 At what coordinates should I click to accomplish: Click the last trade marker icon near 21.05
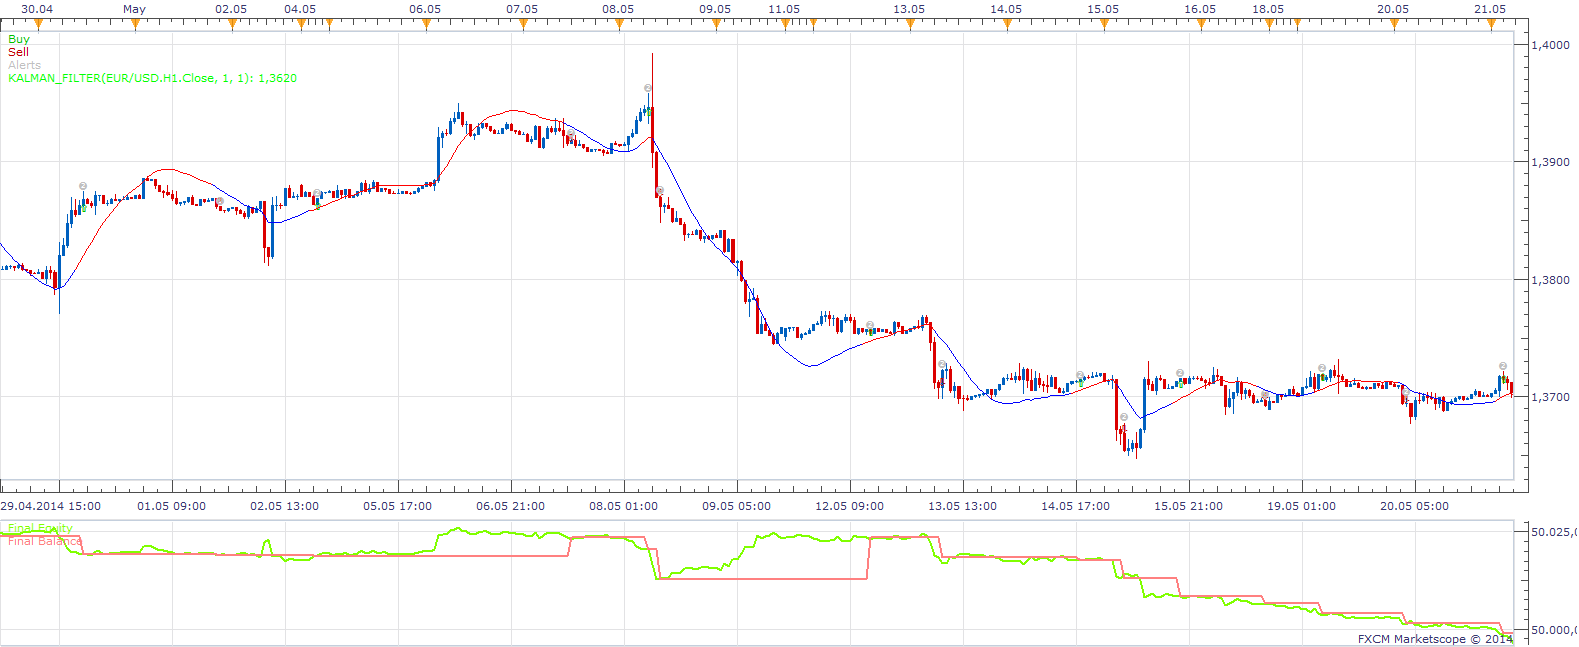[1503, 366]
